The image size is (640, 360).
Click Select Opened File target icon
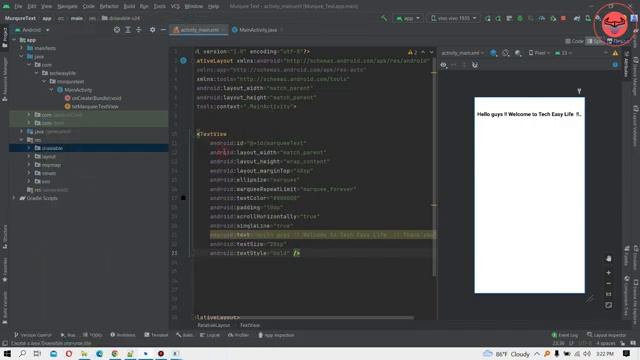[x=117, y=30]
